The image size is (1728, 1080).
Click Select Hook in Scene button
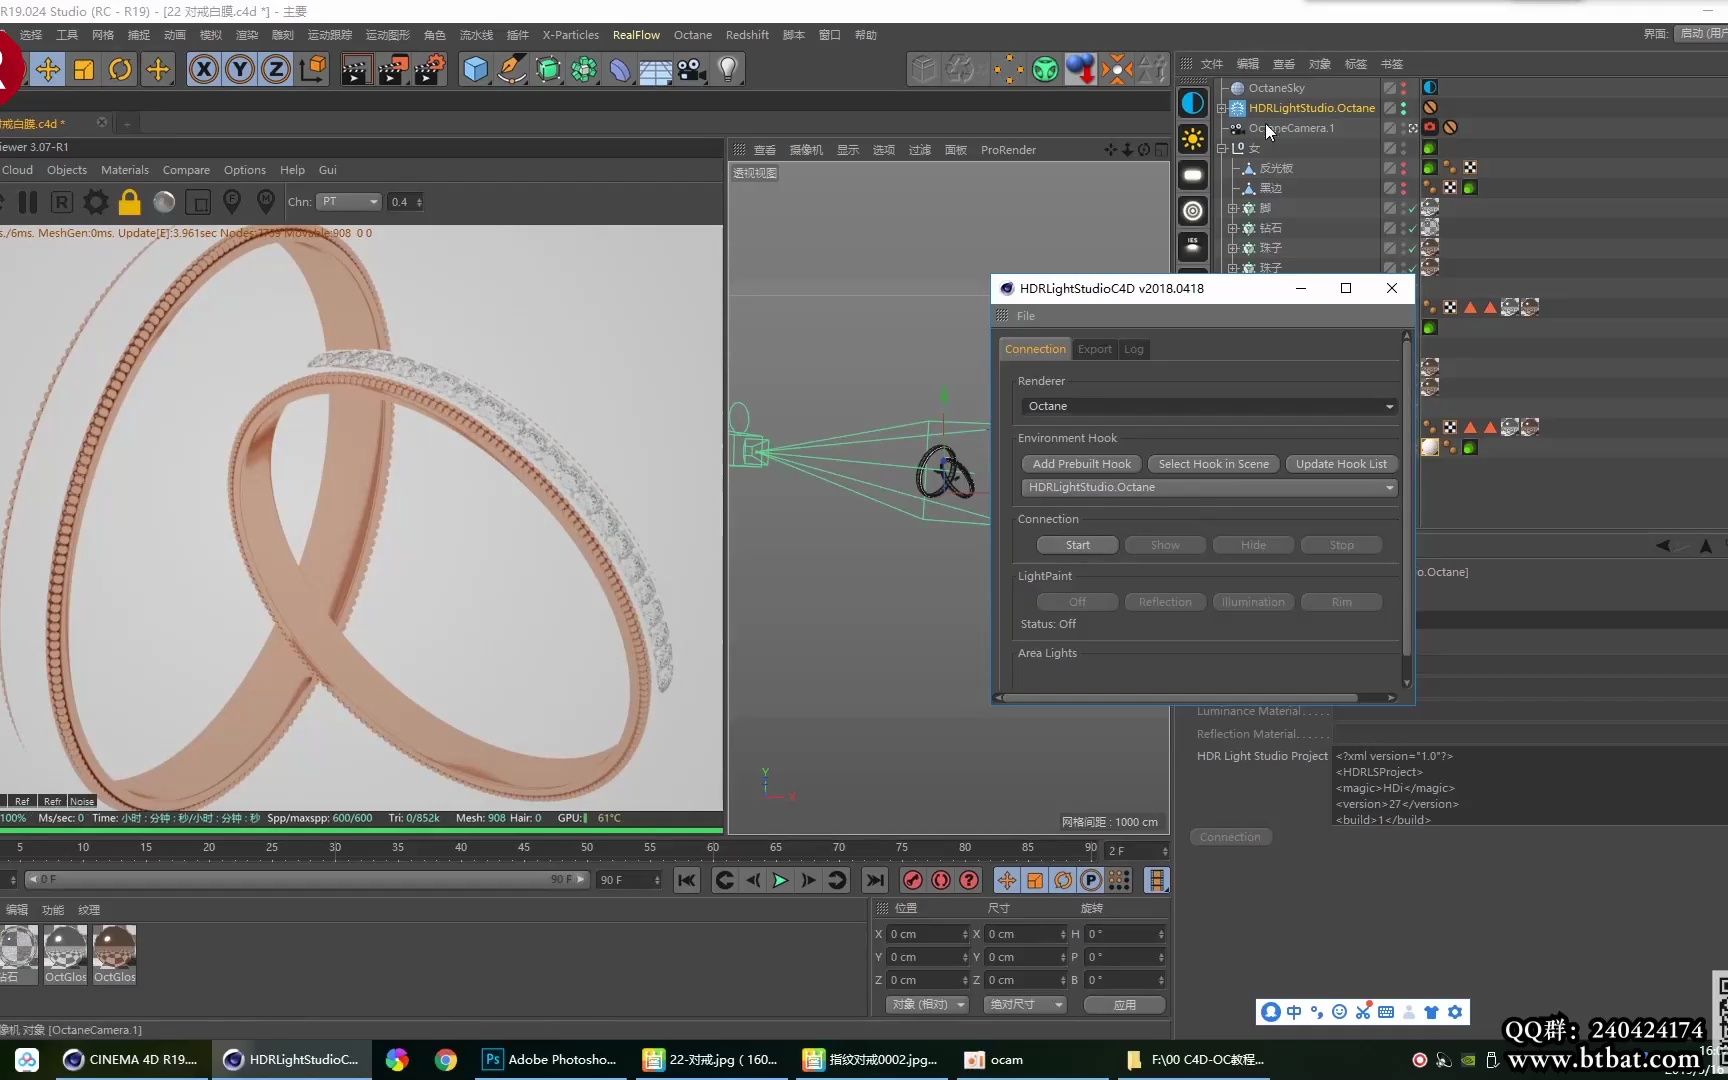click(1213, 464)
